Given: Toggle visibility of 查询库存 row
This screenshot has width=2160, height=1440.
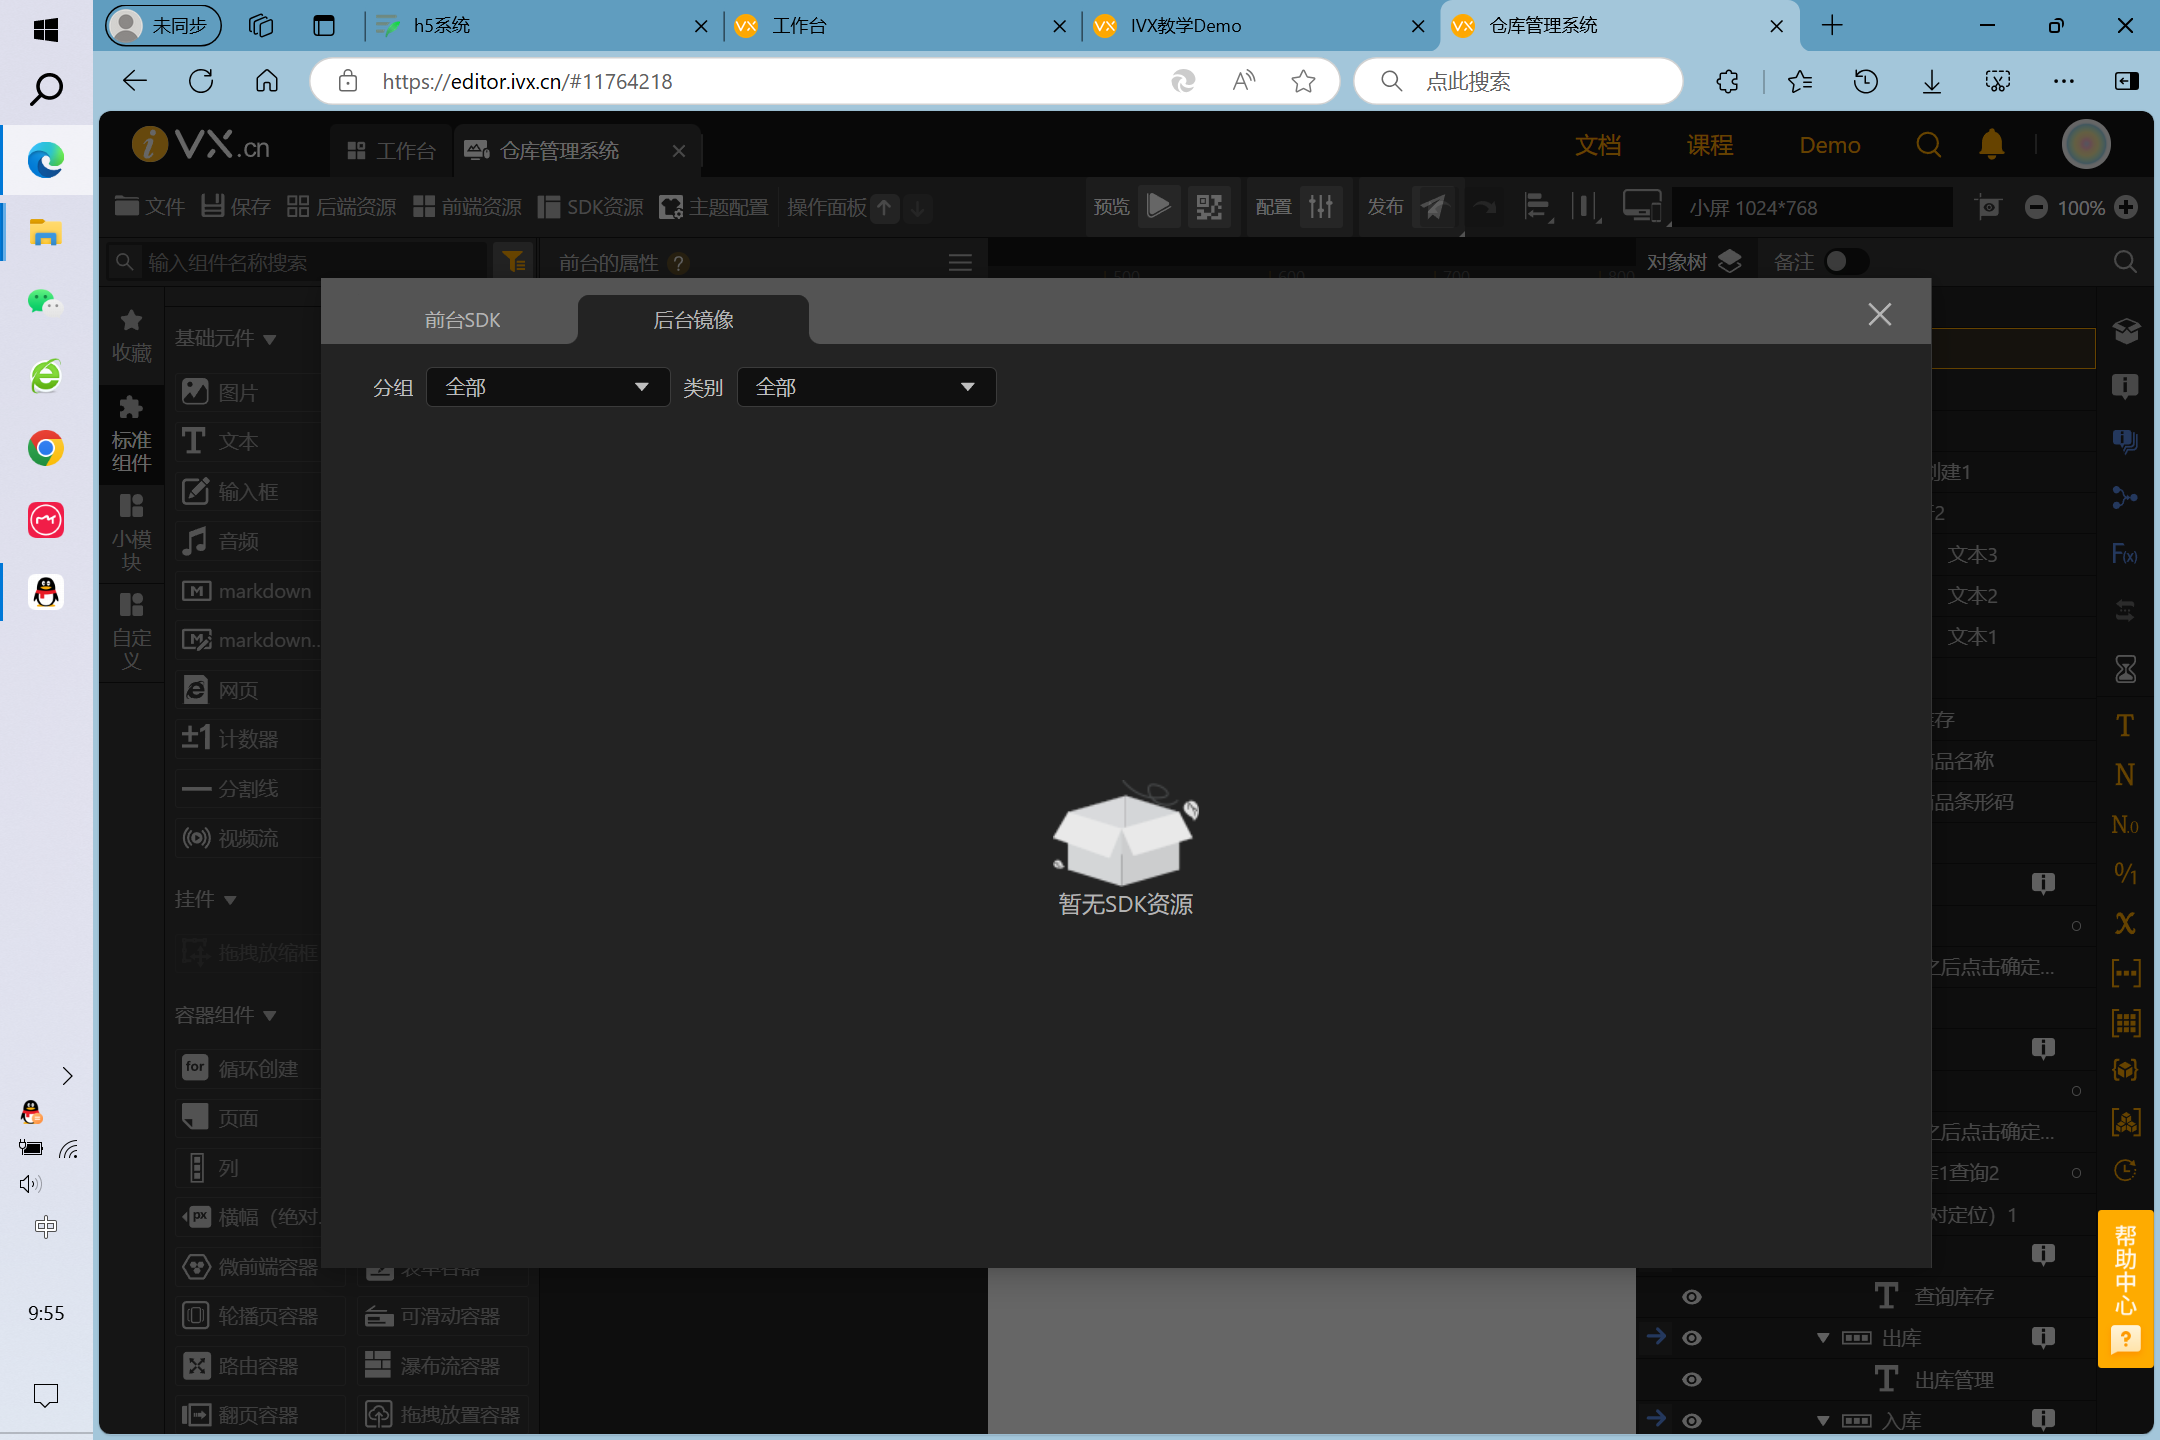Looking at the screenshot, I should pos(1691,1296).
